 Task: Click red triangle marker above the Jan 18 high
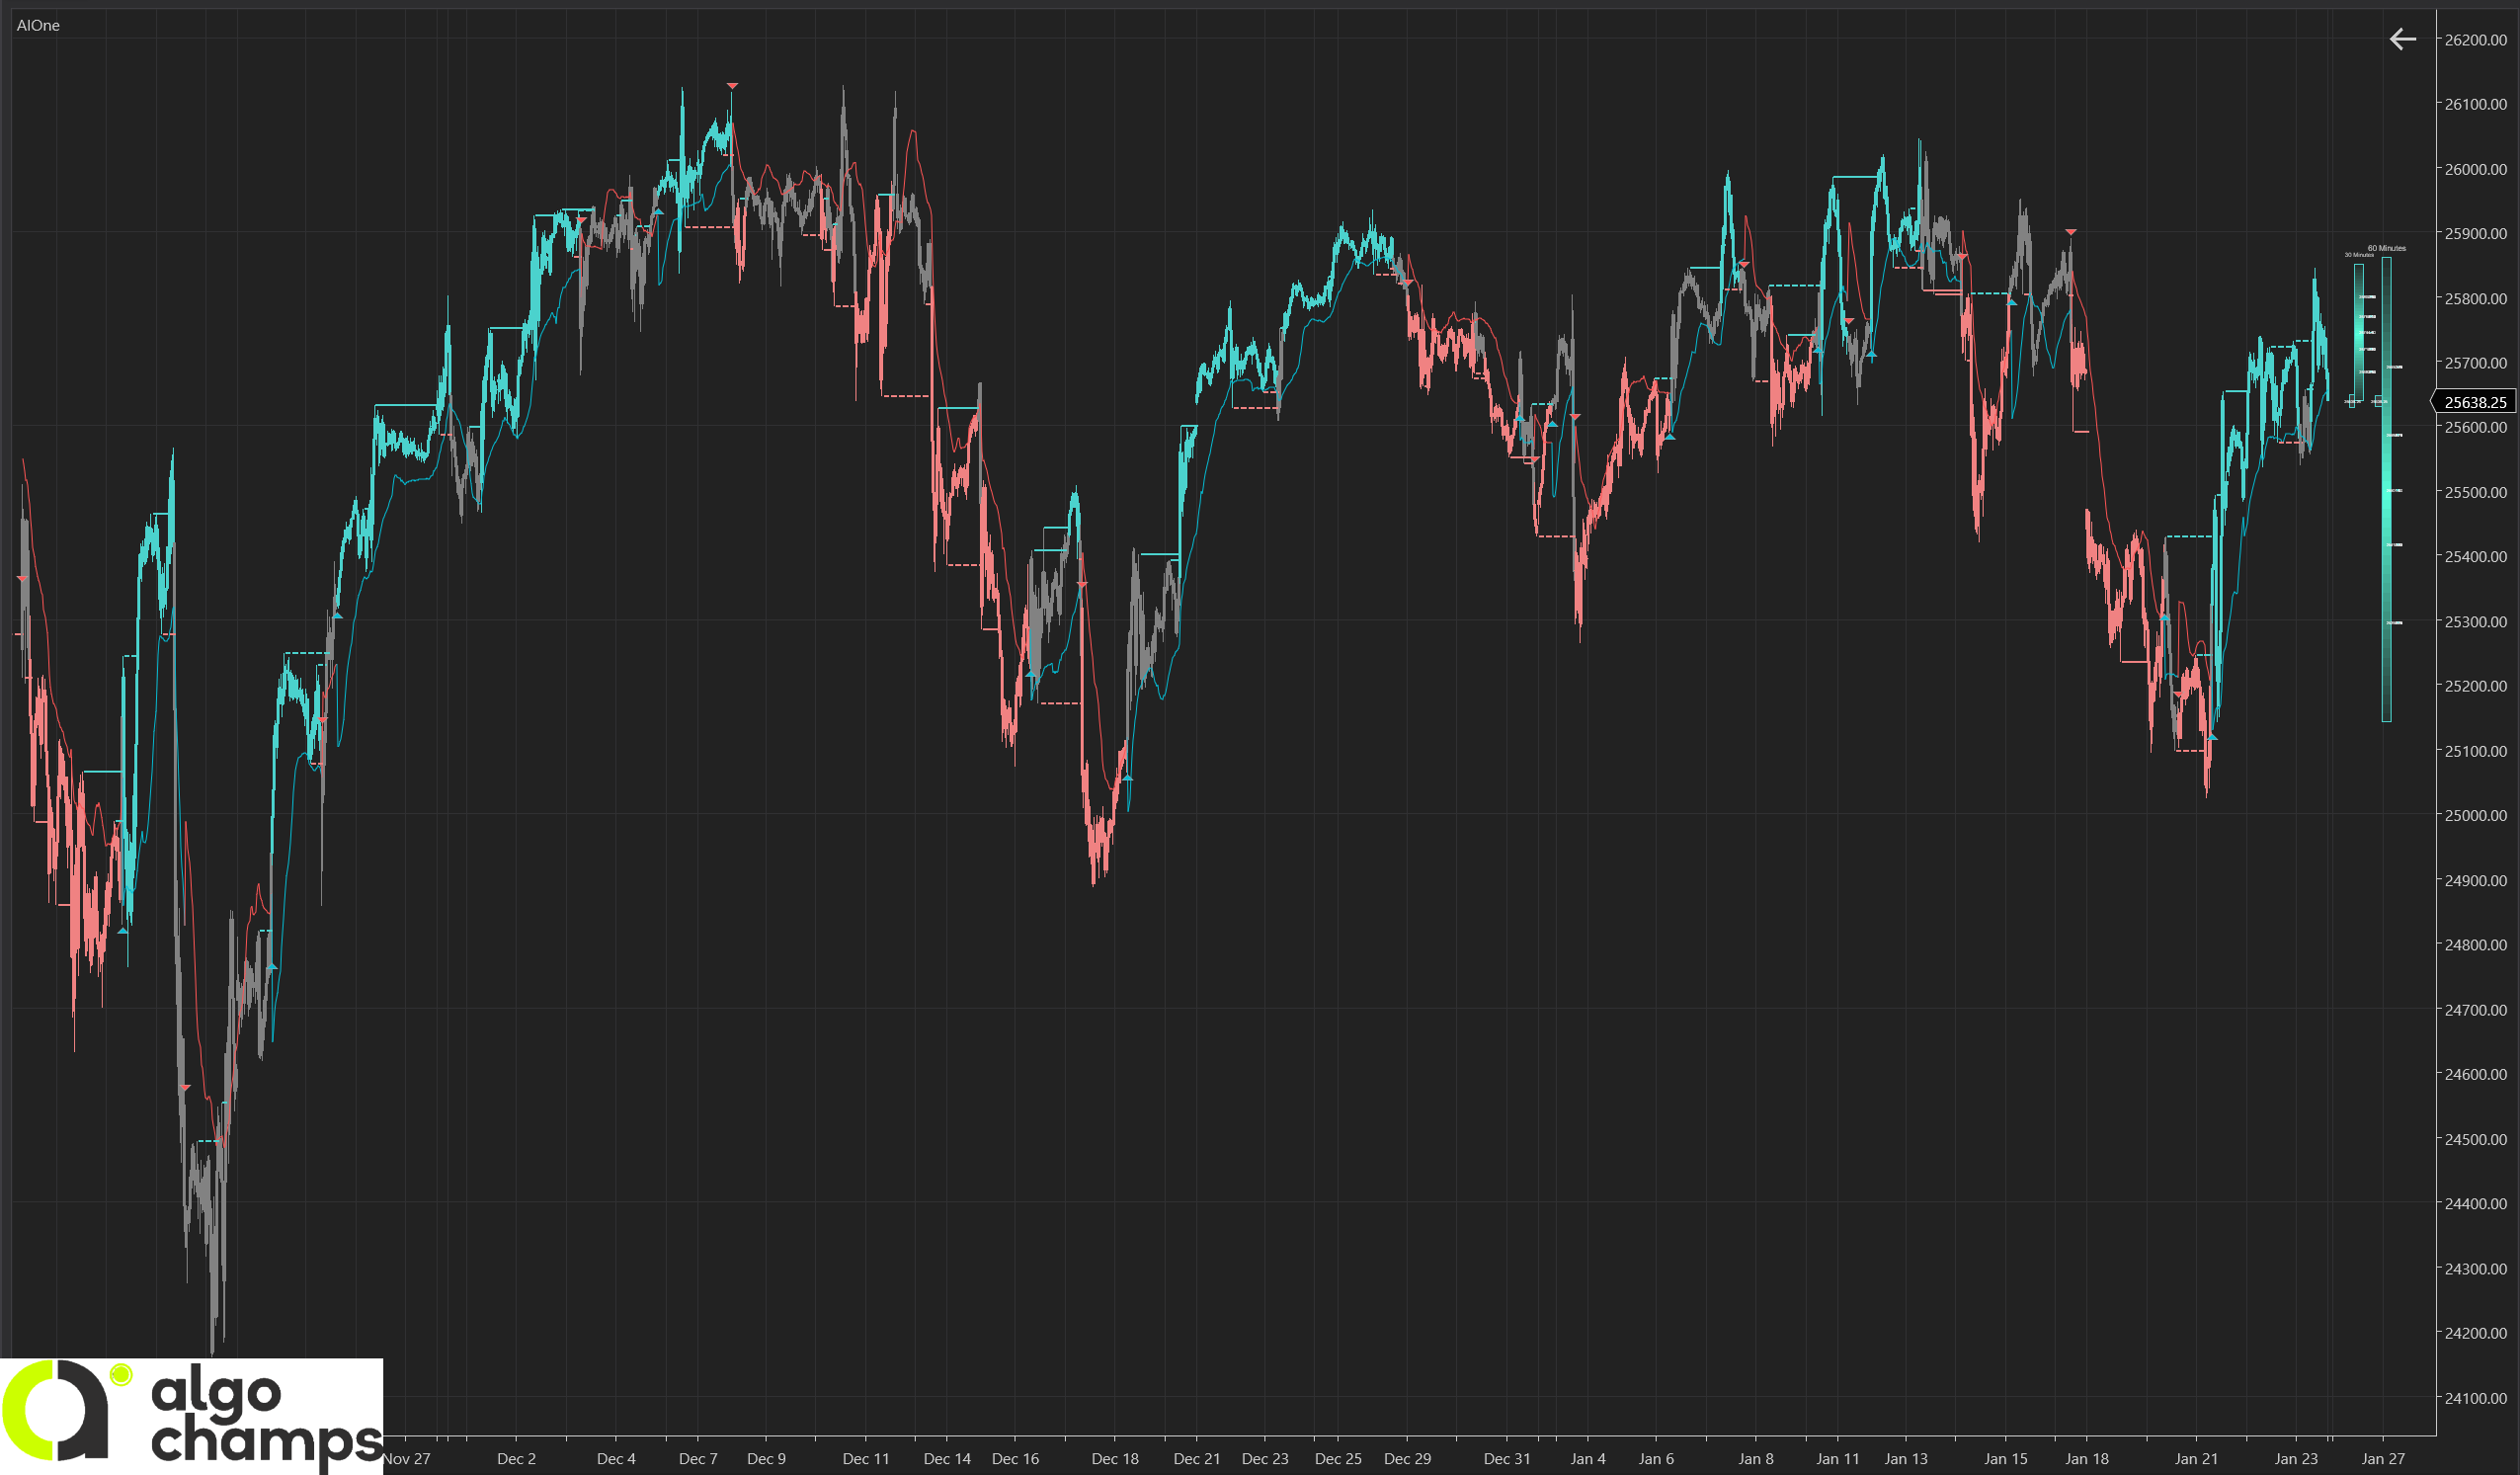(x=2071, y=232)
